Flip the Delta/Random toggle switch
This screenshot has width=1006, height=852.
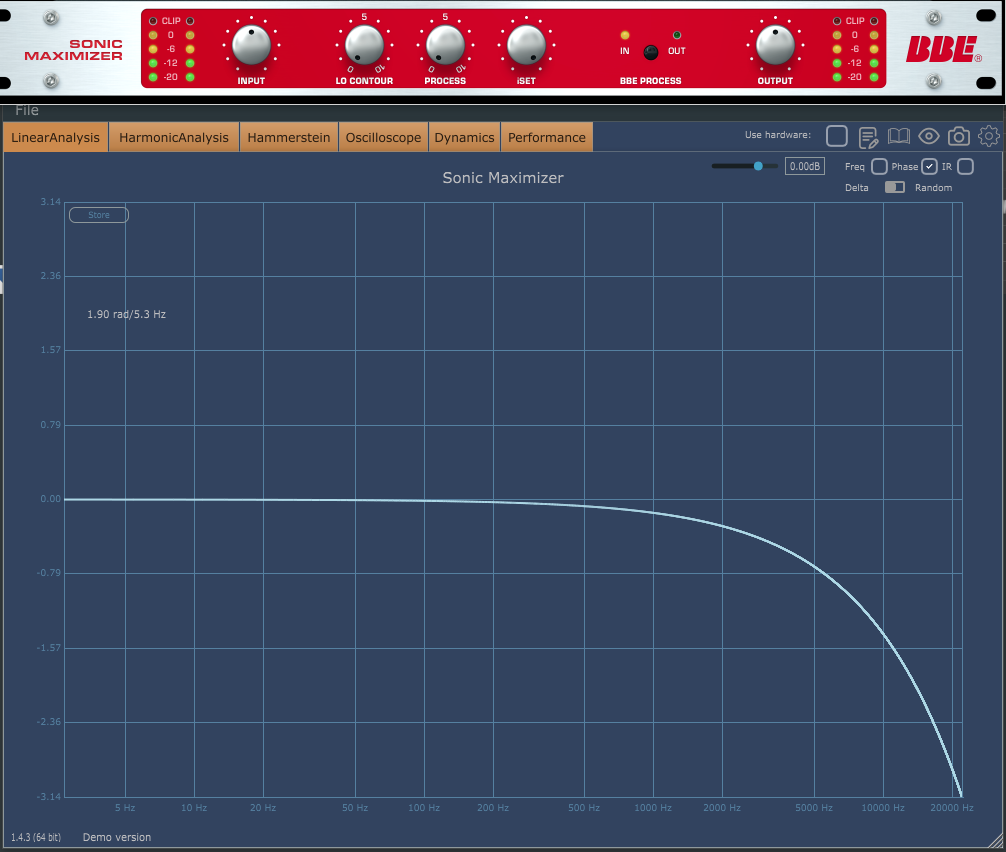coord(895,187)
